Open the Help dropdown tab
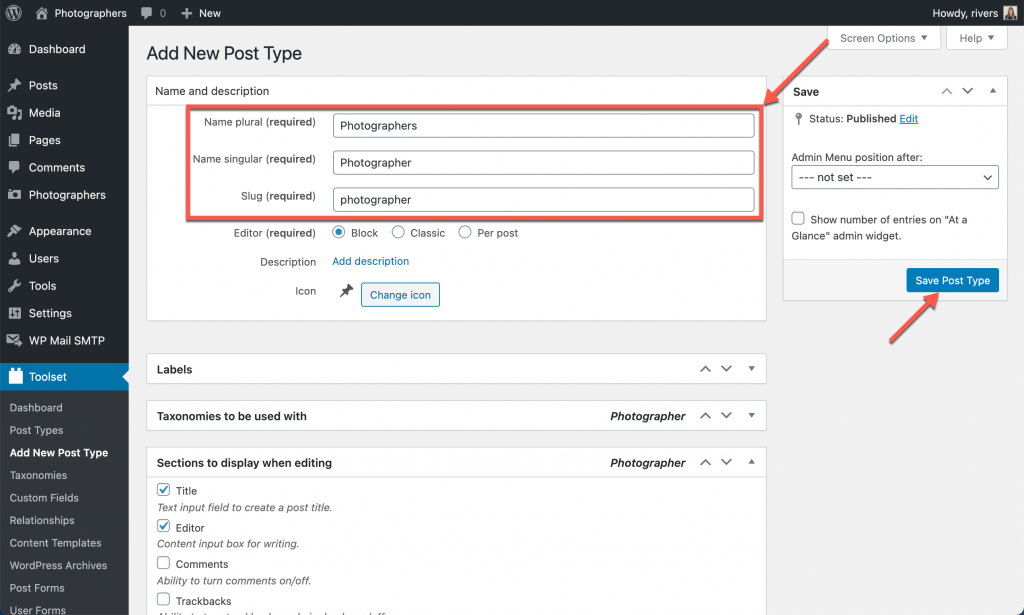The width and height of the screenshot is (1024, 615). coord(976,38)
